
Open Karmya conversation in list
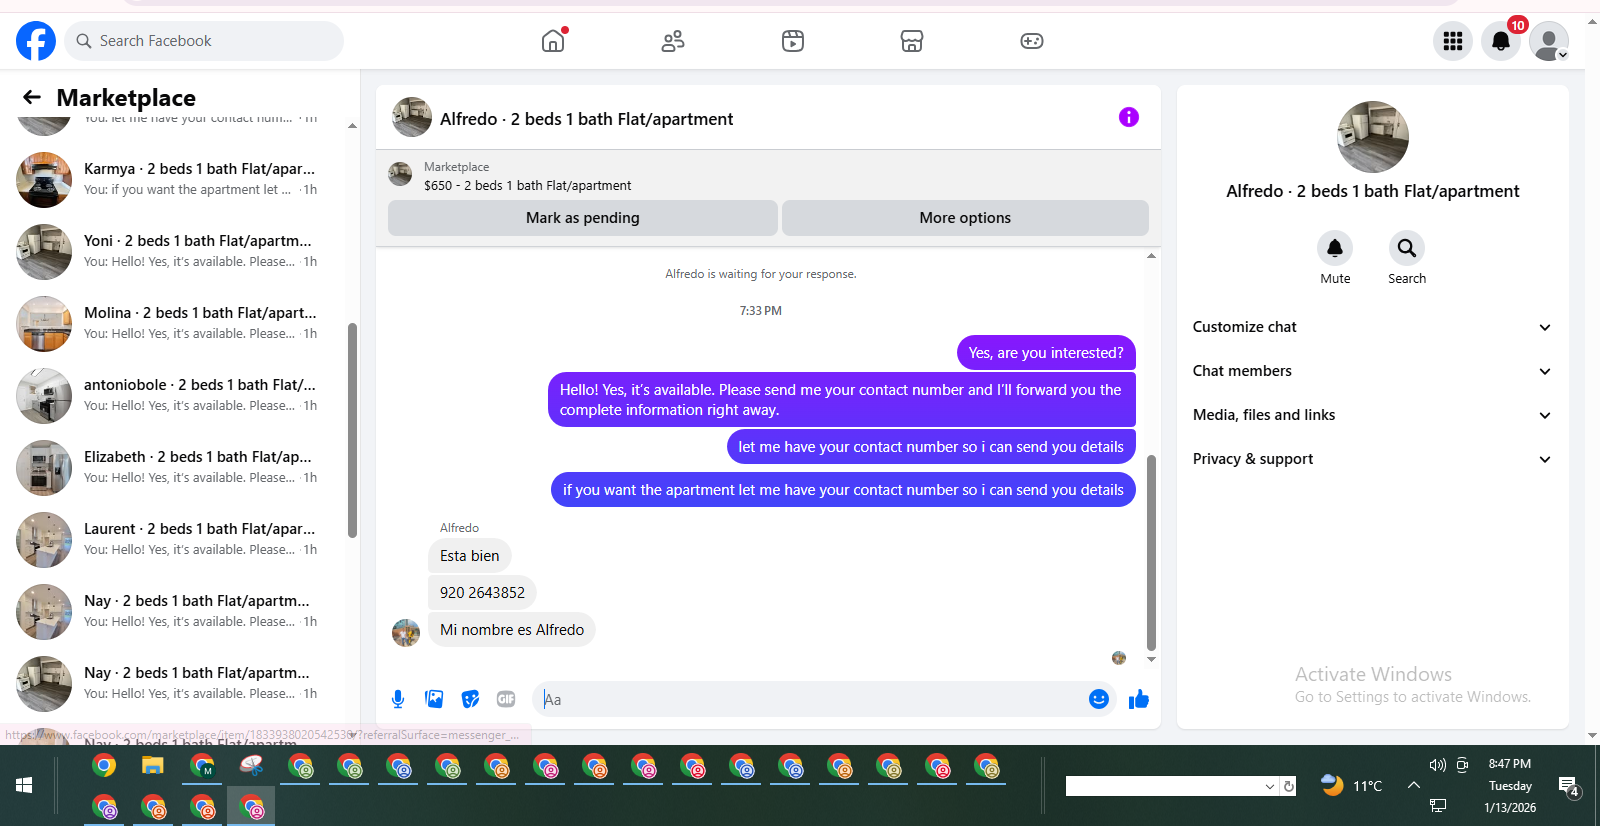click(x=176, y=179)
